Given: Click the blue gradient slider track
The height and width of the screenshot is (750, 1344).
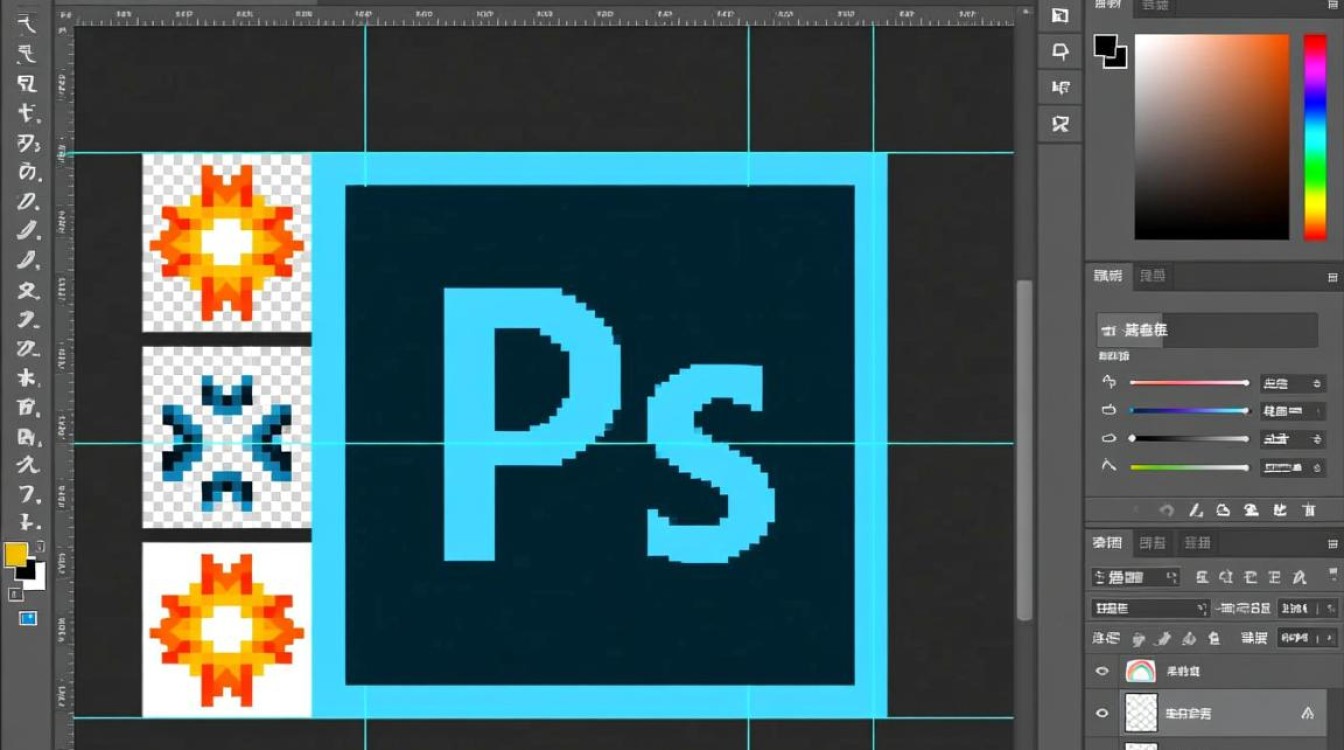Looking at the screenshot, I should pyautogui.click(x=1189, y=410).
